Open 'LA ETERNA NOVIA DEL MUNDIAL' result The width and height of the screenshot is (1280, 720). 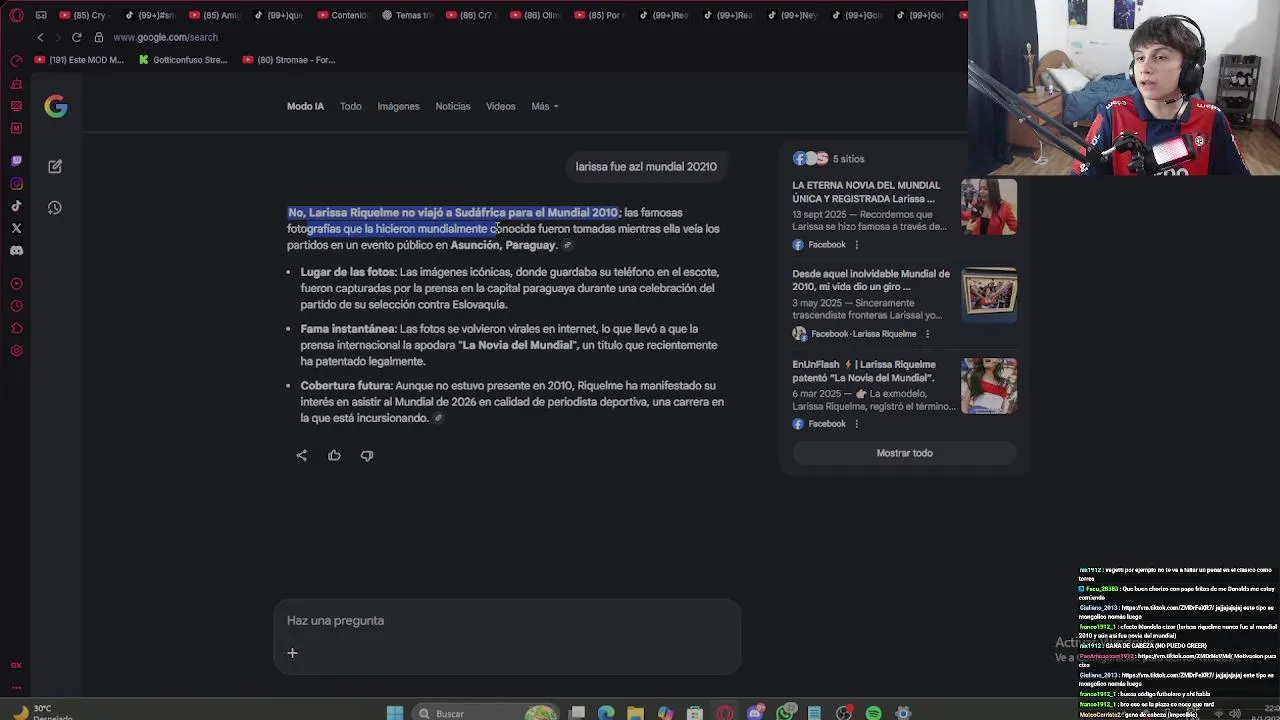[x=866, y=191]
